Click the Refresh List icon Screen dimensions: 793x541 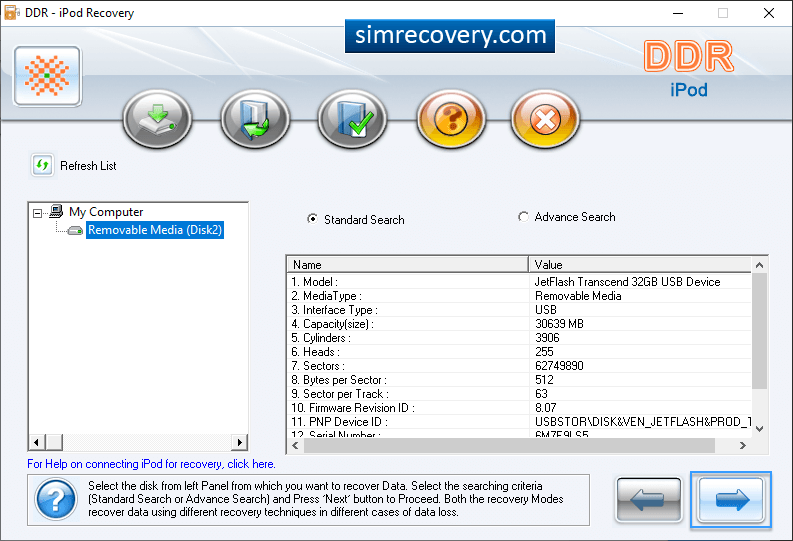click(42, 165)
